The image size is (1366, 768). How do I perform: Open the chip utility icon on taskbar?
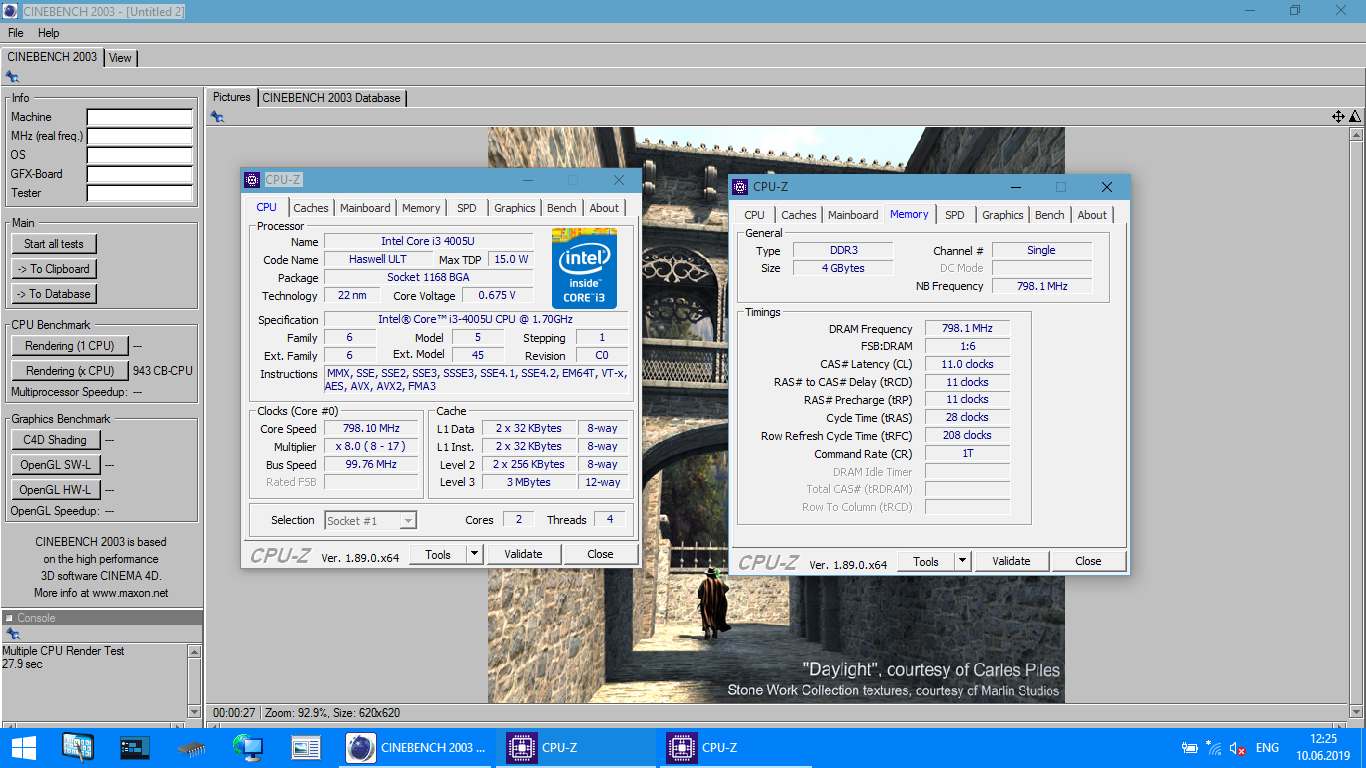coord(191,747)
